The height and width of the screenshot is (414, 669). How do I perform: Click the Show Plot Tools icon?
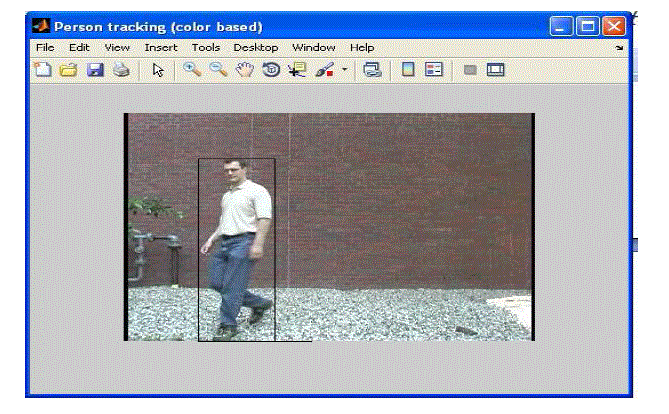495,70
